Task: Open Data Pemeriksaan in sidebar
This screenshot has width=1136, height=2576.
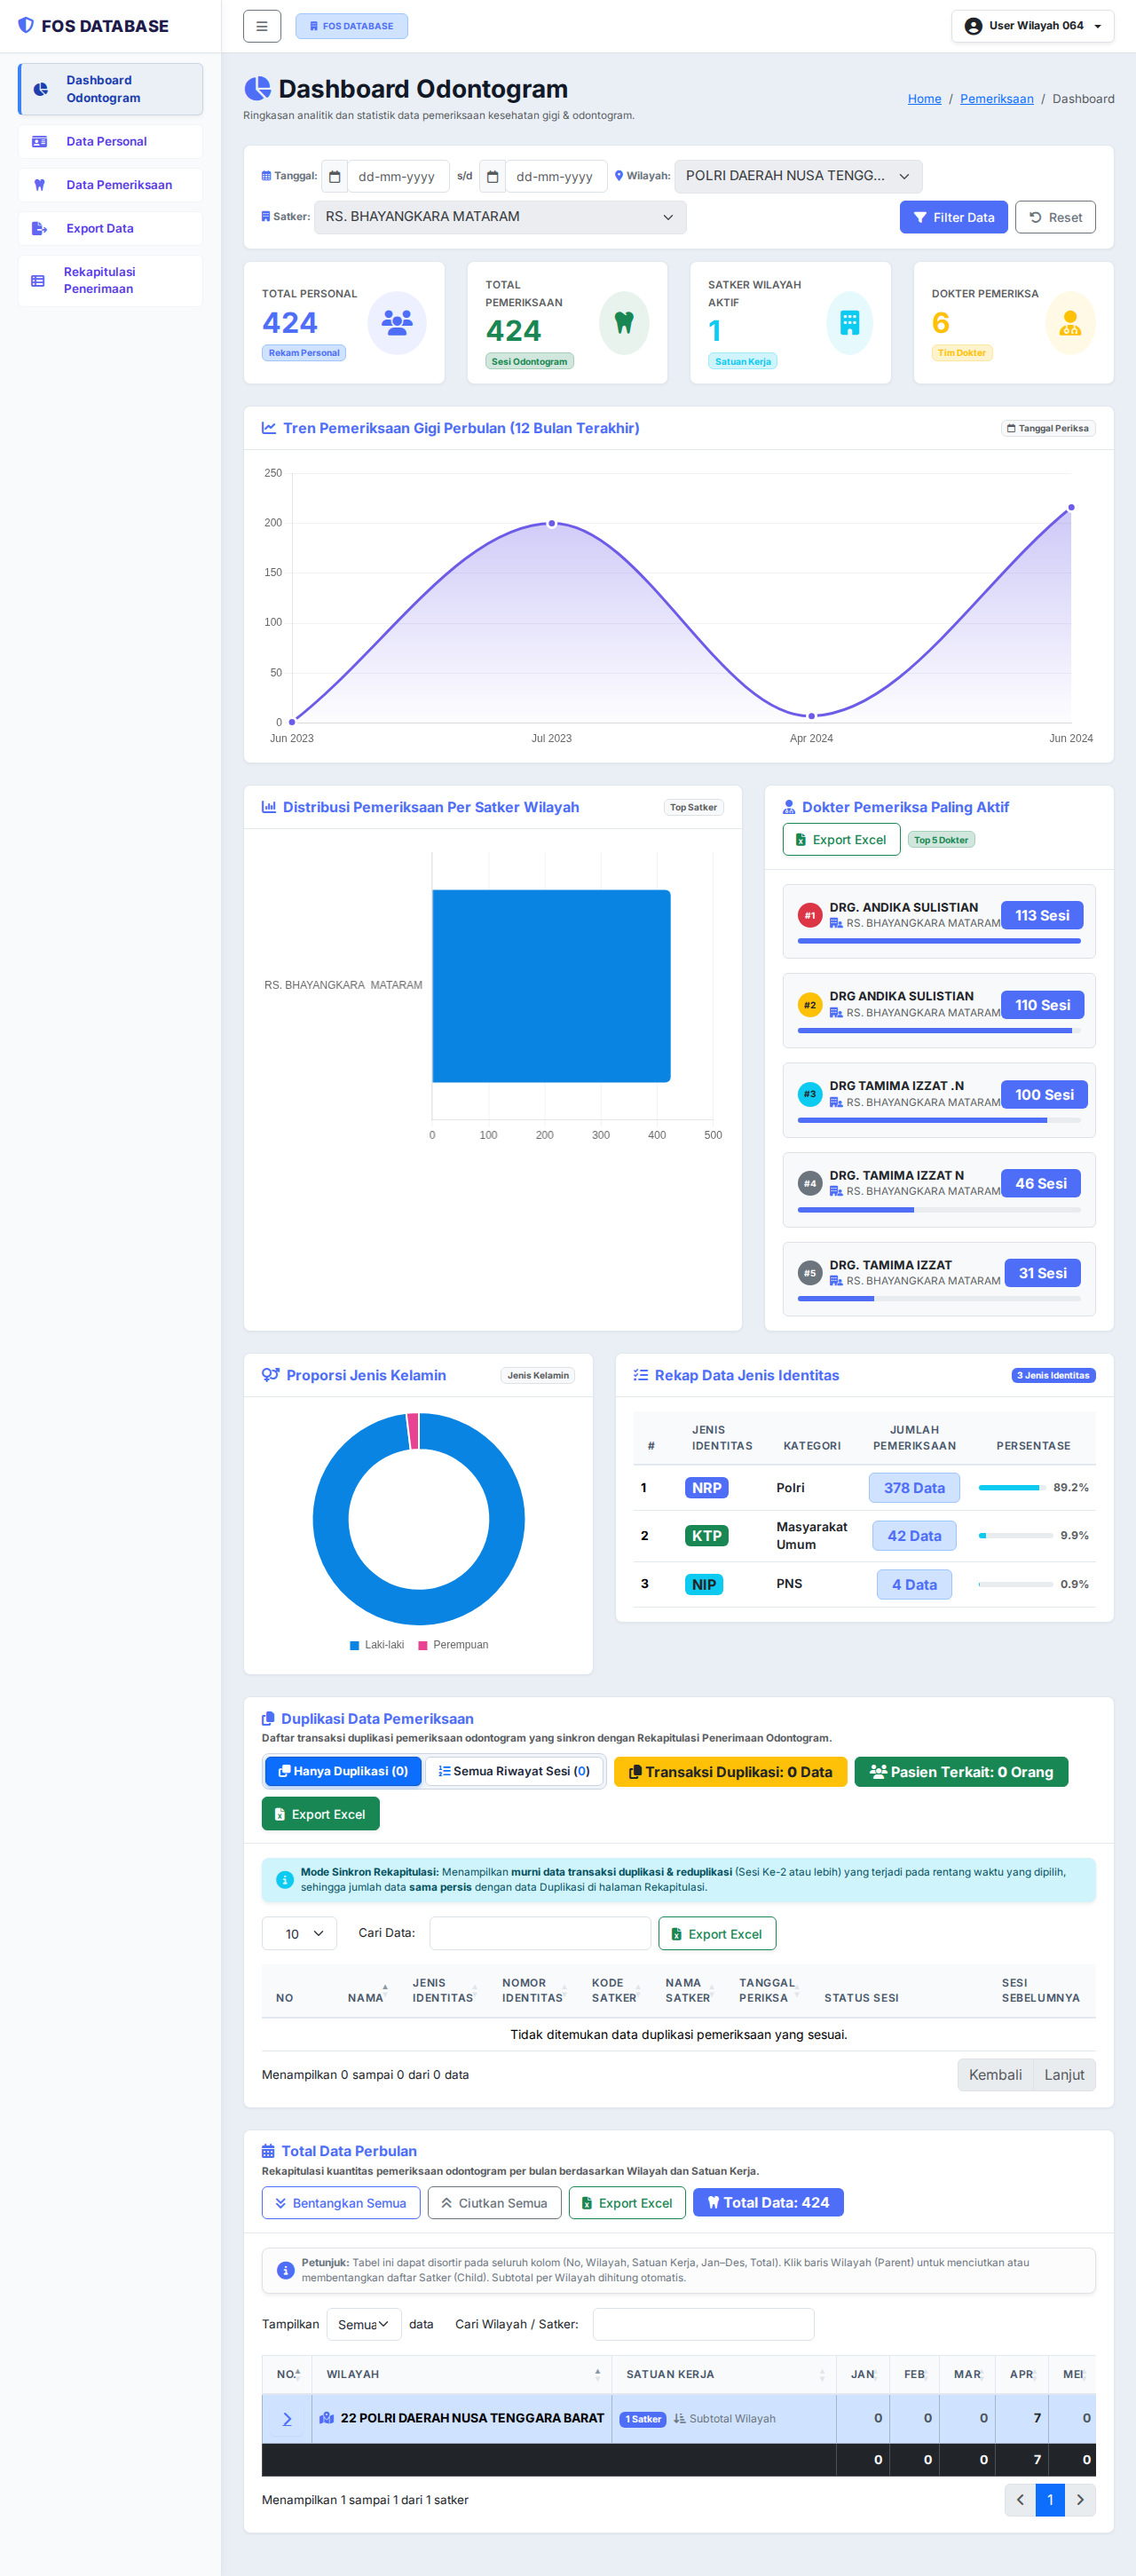Action: click(x=110, y=185)
